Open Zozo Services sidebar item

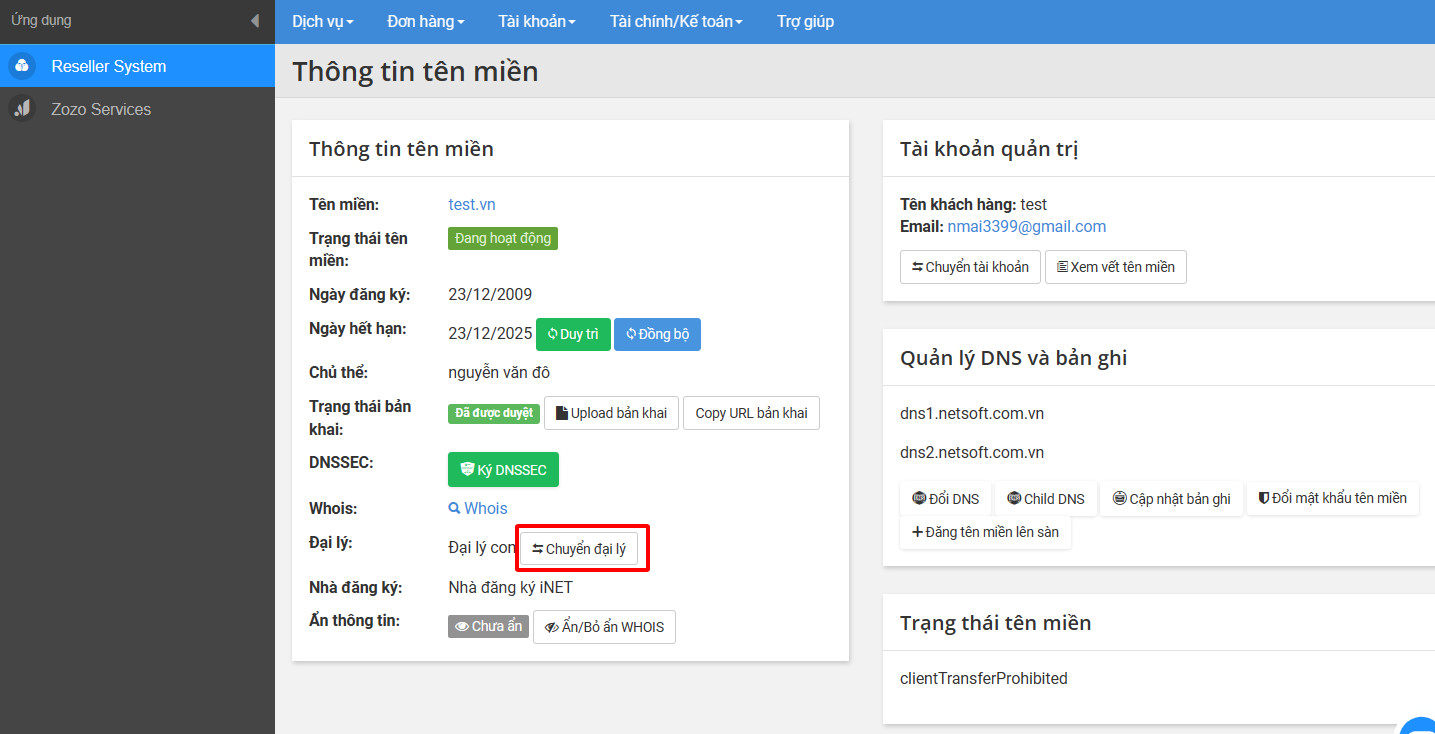137,109
